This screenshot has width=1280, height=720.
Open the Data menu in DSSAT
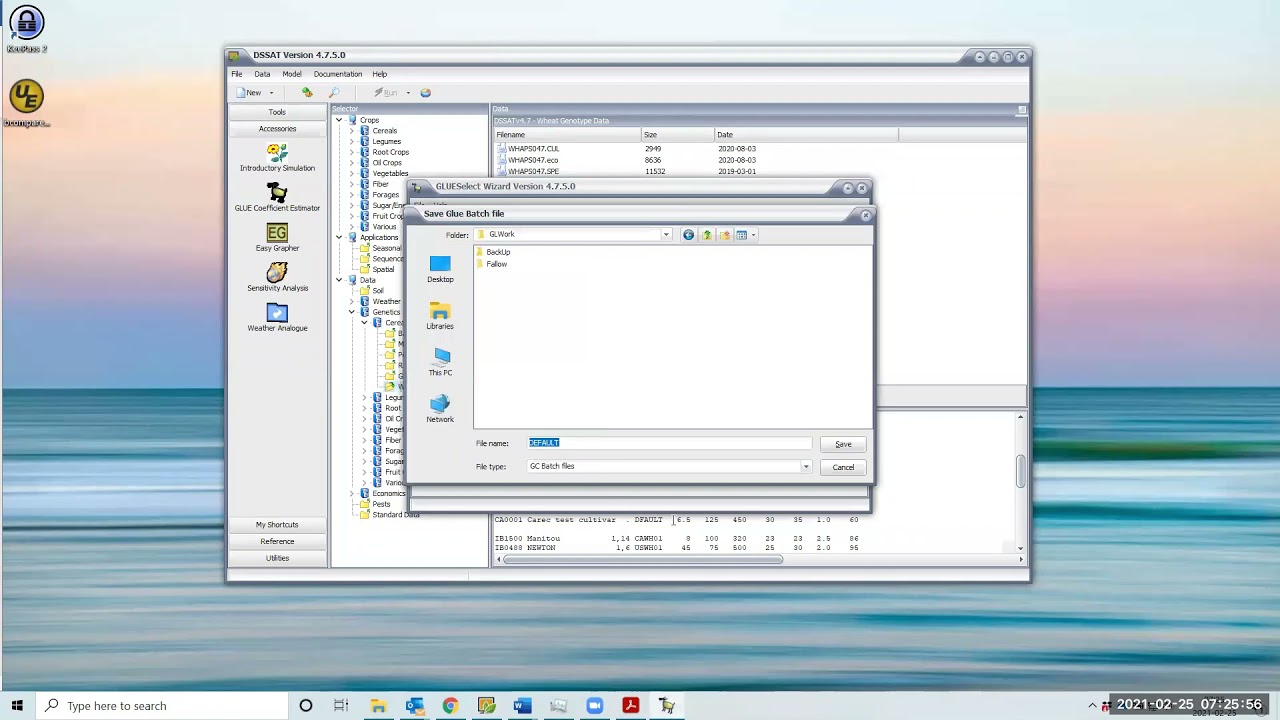262,74
